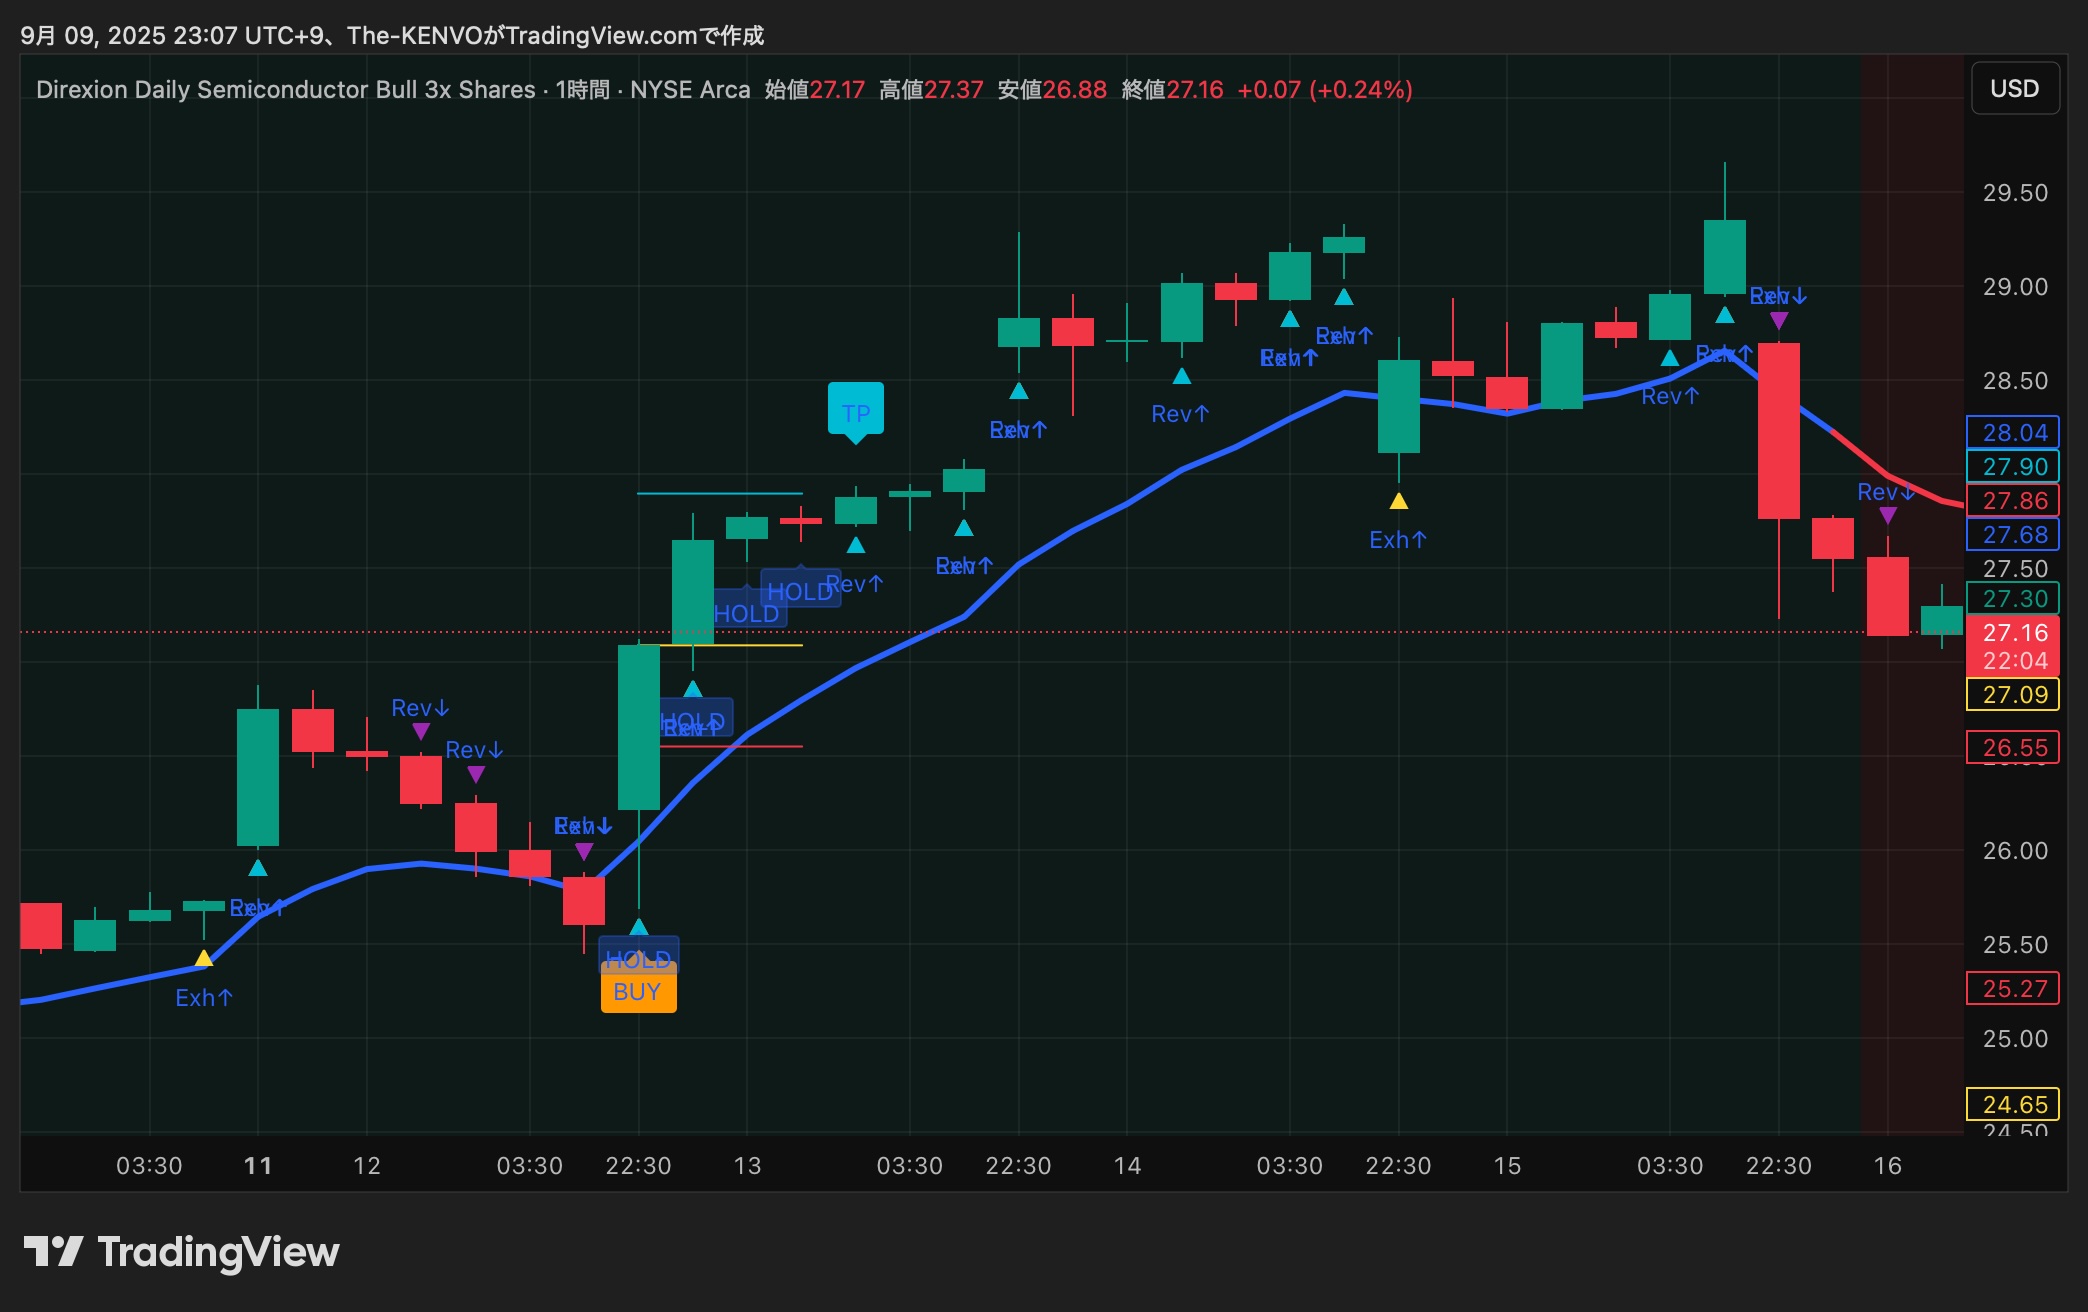Viewport: 2088px width, 1312px height.
Task: Click the Direxion Daily Semiconductor symbol title
Action: (285, 90)
